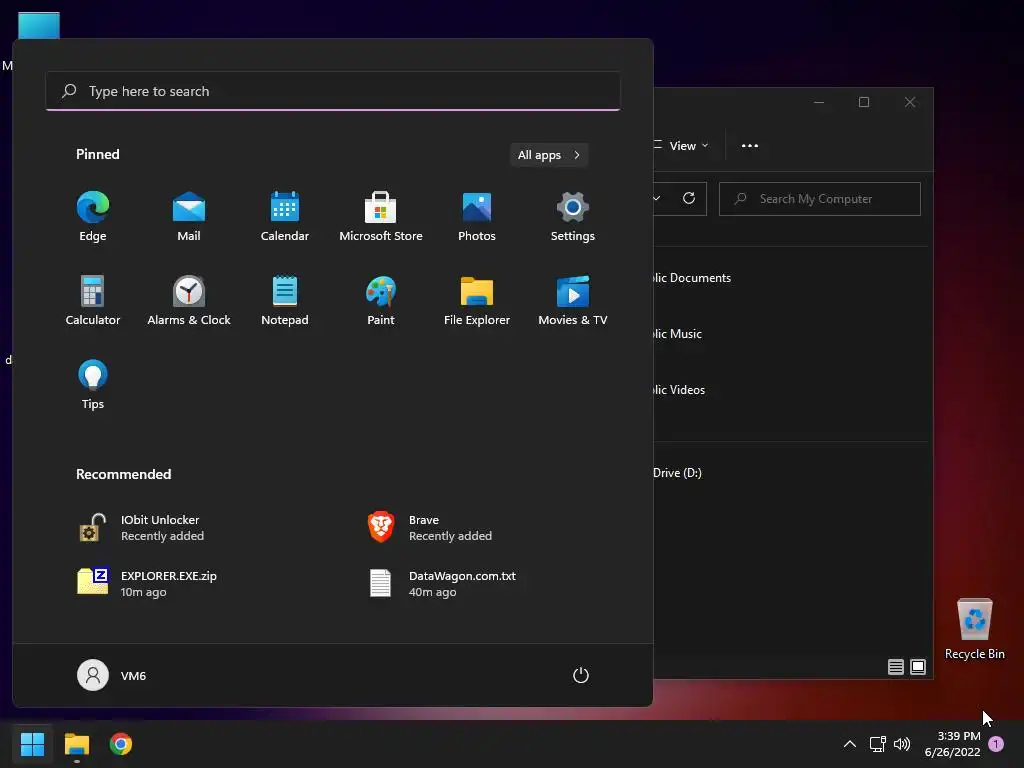Open File Explorer from taskbar

[x=76, y=744]
